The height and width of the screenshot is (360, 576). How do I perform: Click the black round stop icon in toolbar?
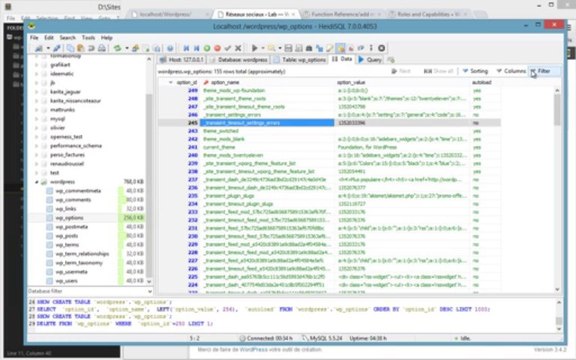tap(382, 48)
